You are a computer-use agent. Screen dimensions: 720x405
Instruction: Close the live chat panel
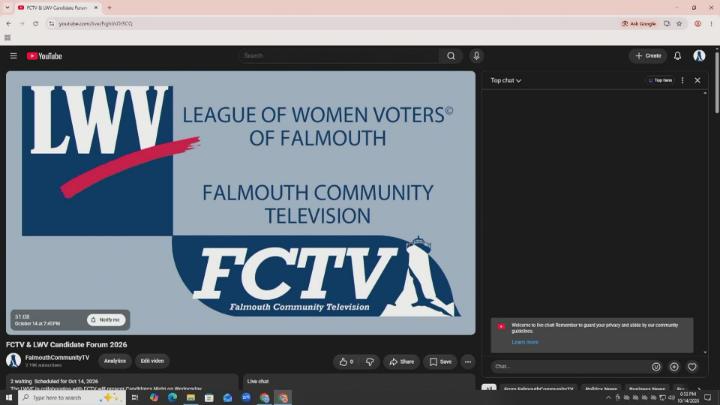tap(698, 80)
